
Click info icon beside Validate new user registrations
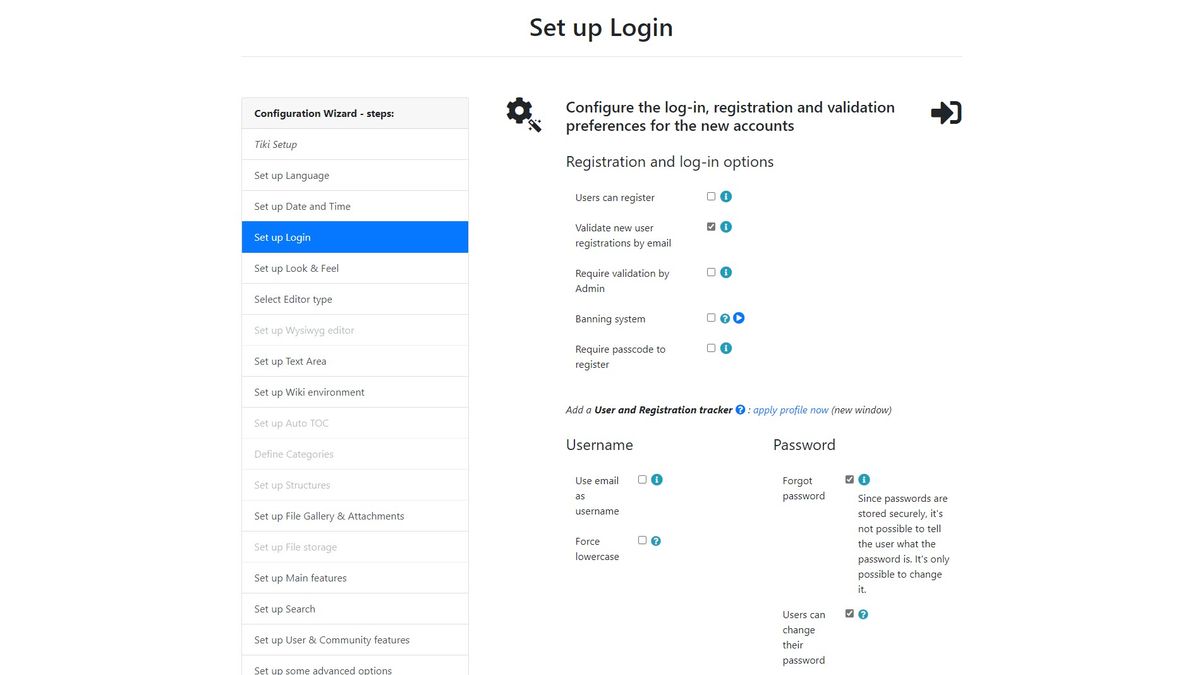[x=726, y=226]
